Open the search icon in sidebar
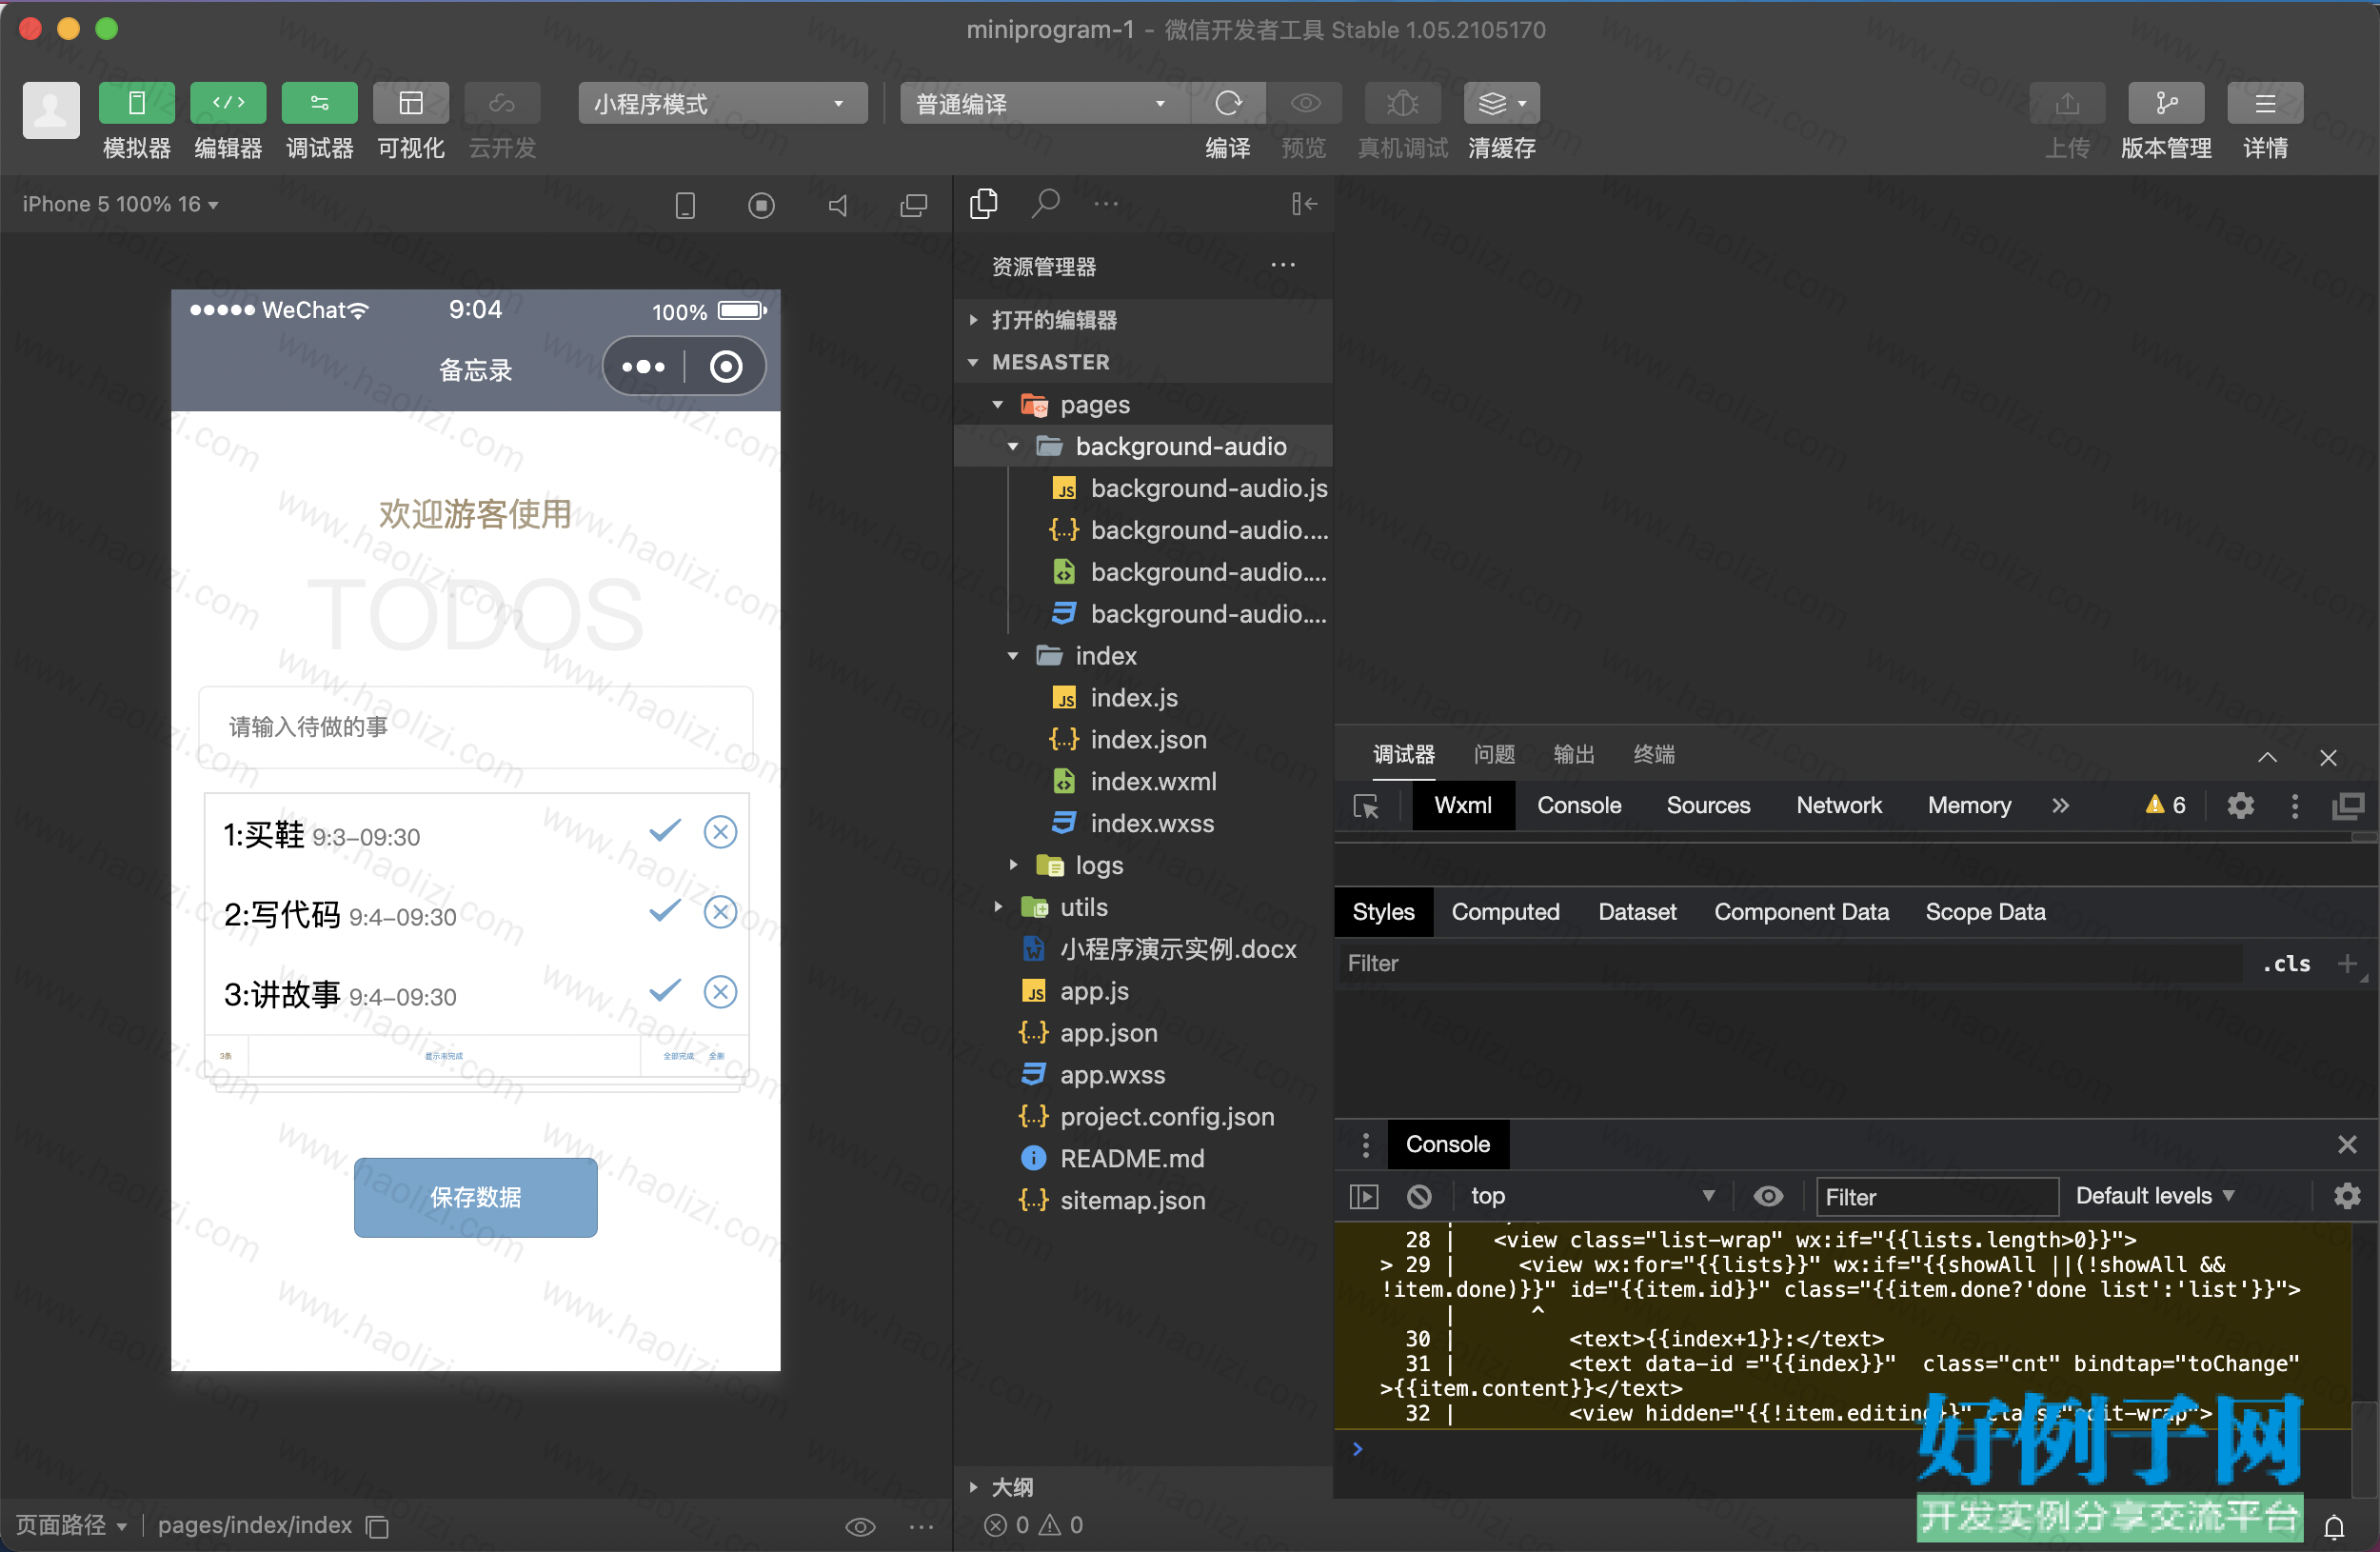 pos(1045,204)
